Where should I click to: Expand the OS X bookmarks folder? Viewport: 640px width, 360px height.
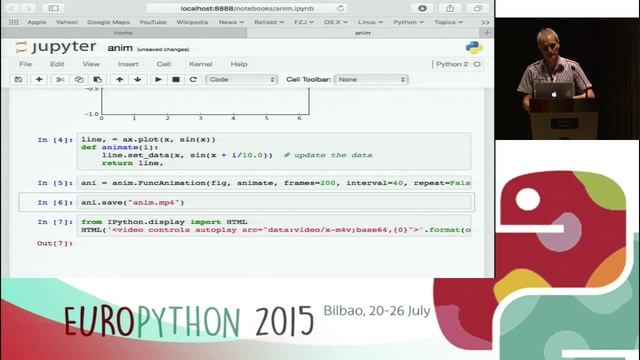tap(336, 22)
